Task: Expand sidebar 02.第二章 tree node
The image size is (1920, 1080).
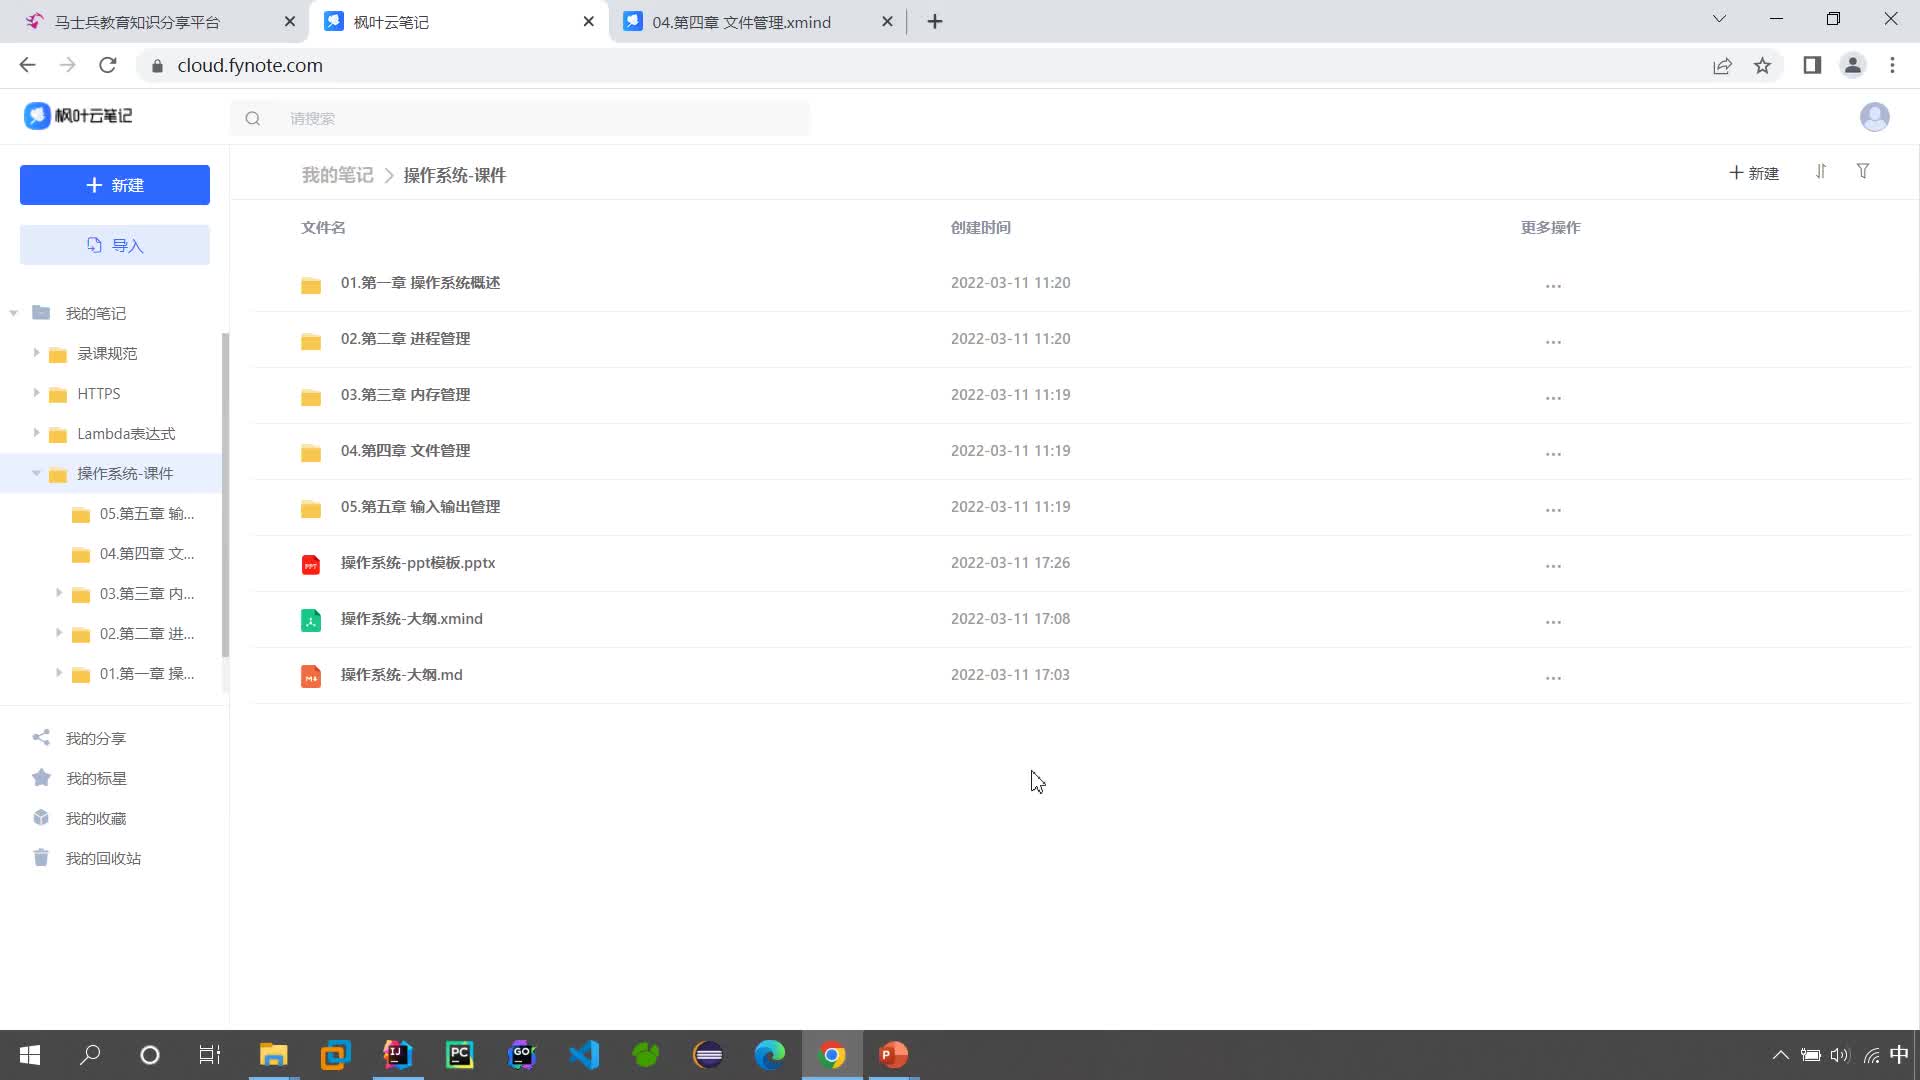Action: pos(58,633)
